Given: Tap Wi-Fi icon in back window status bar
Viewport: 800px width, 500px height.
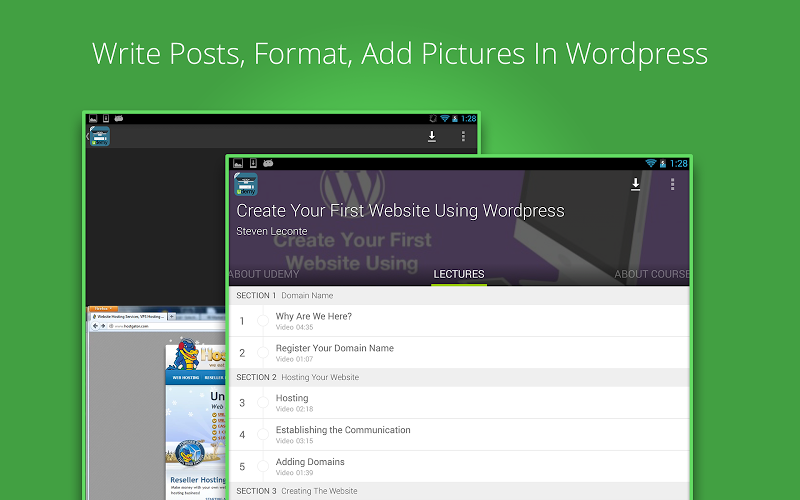Looking at the screenshot, I should 445,118.
